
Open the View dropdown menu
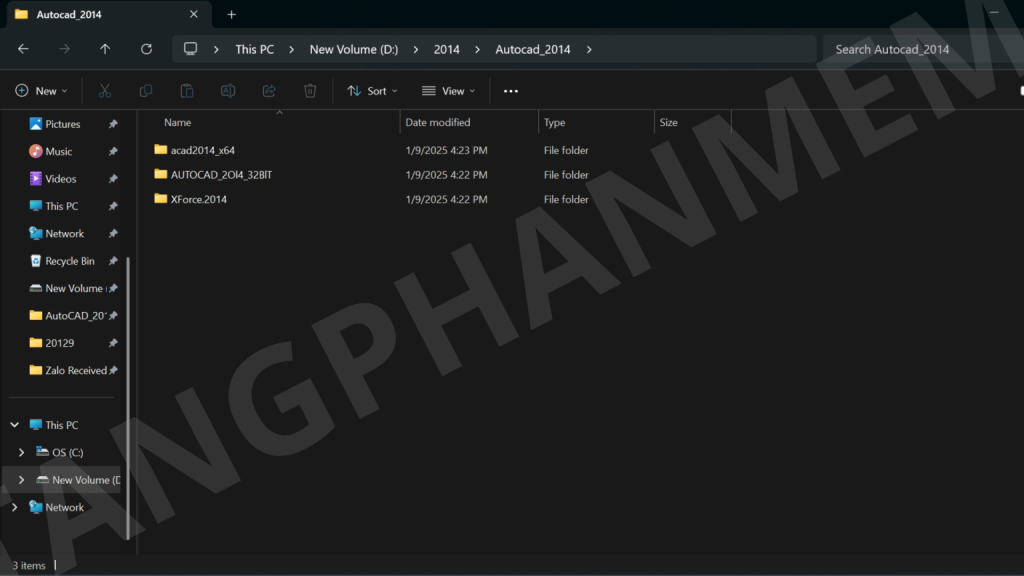point(448,91)
